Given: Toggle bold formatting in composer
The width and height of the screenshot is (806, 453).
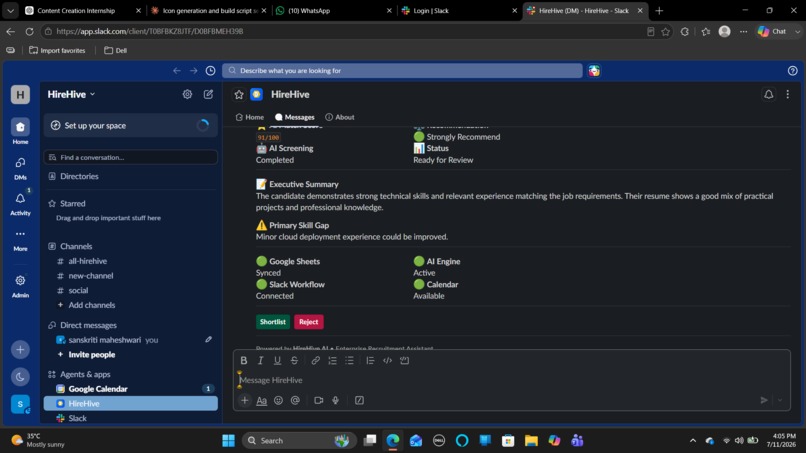Looking at the screenshot, I should pyautogui.click(x=244, y=360).
